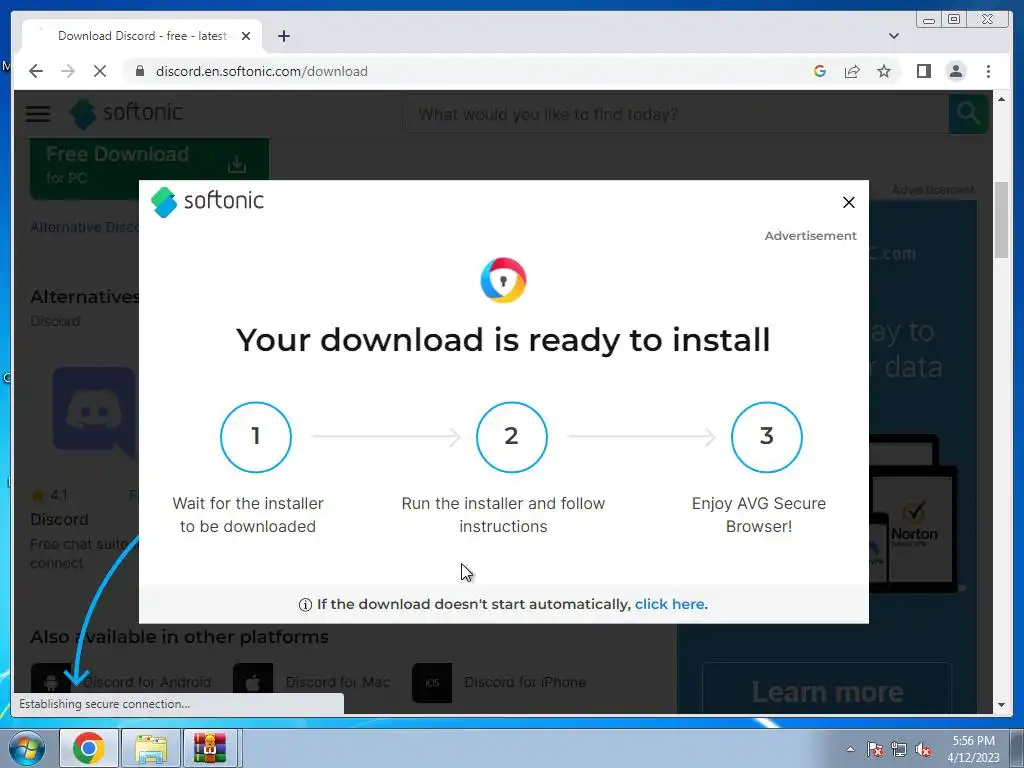Open Windows Explorer from taskbar
Screen dimensions: 1024x768
pyautogui.click(x=150, y=748)
